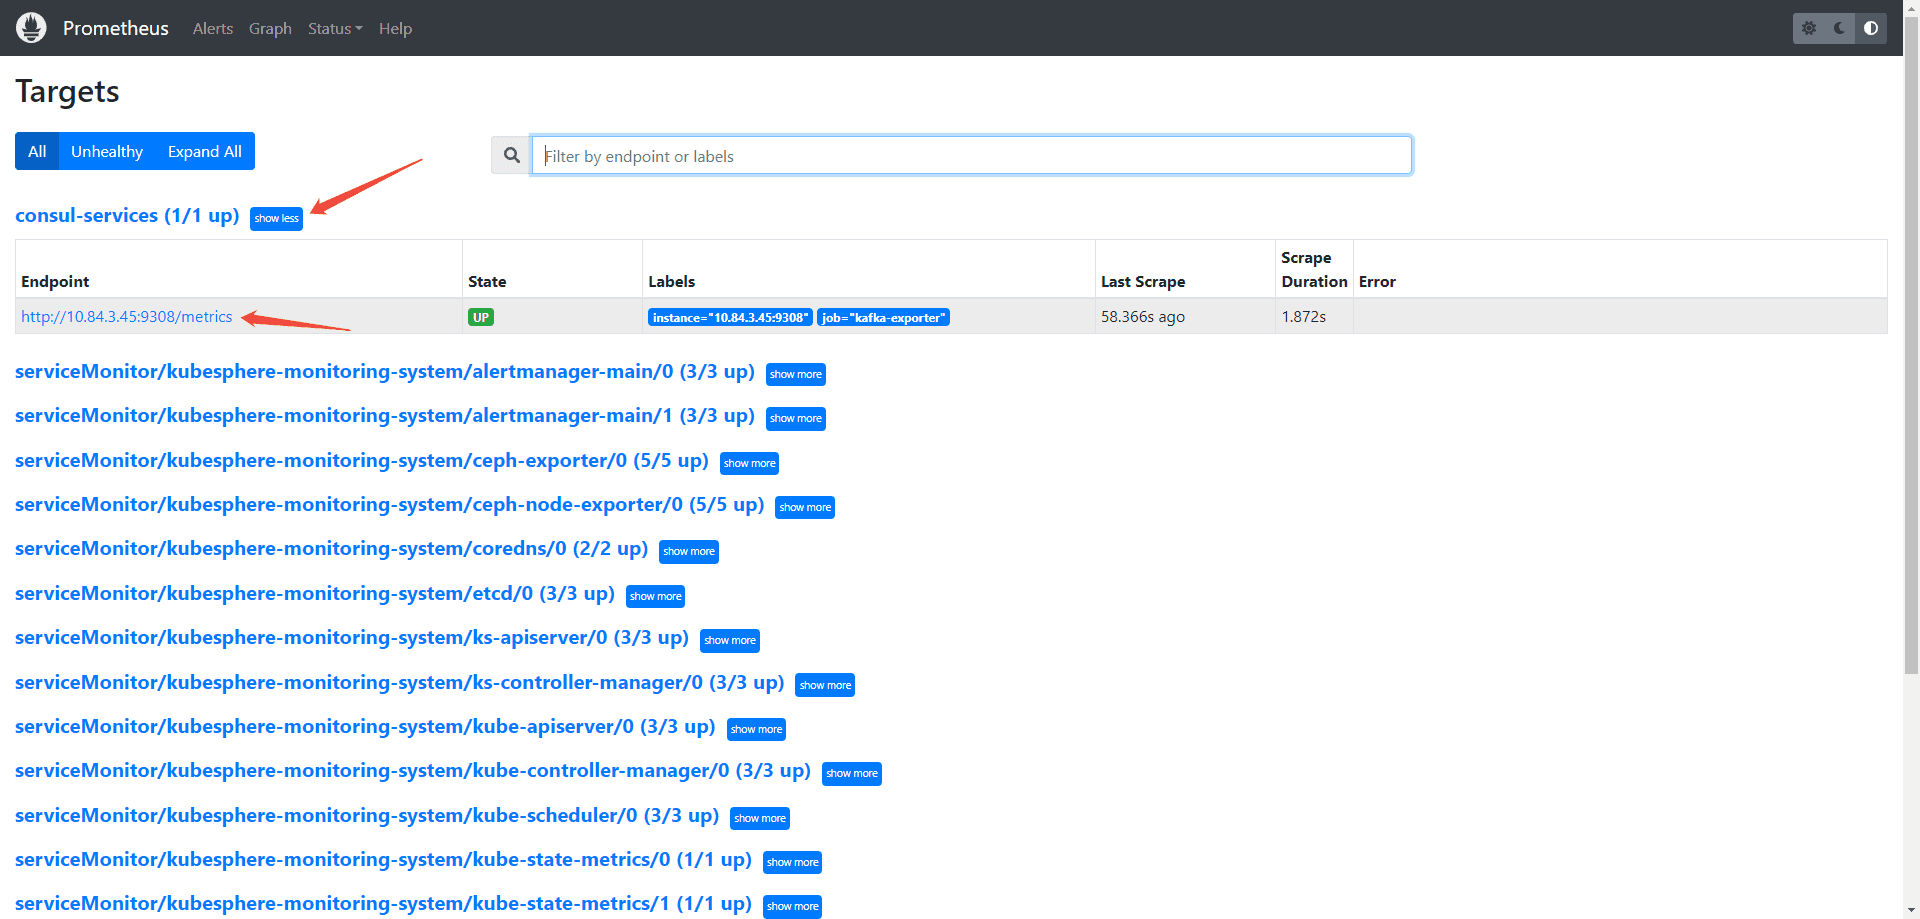Open etcd/0 (3/3 up) heading

click(315, 593)
